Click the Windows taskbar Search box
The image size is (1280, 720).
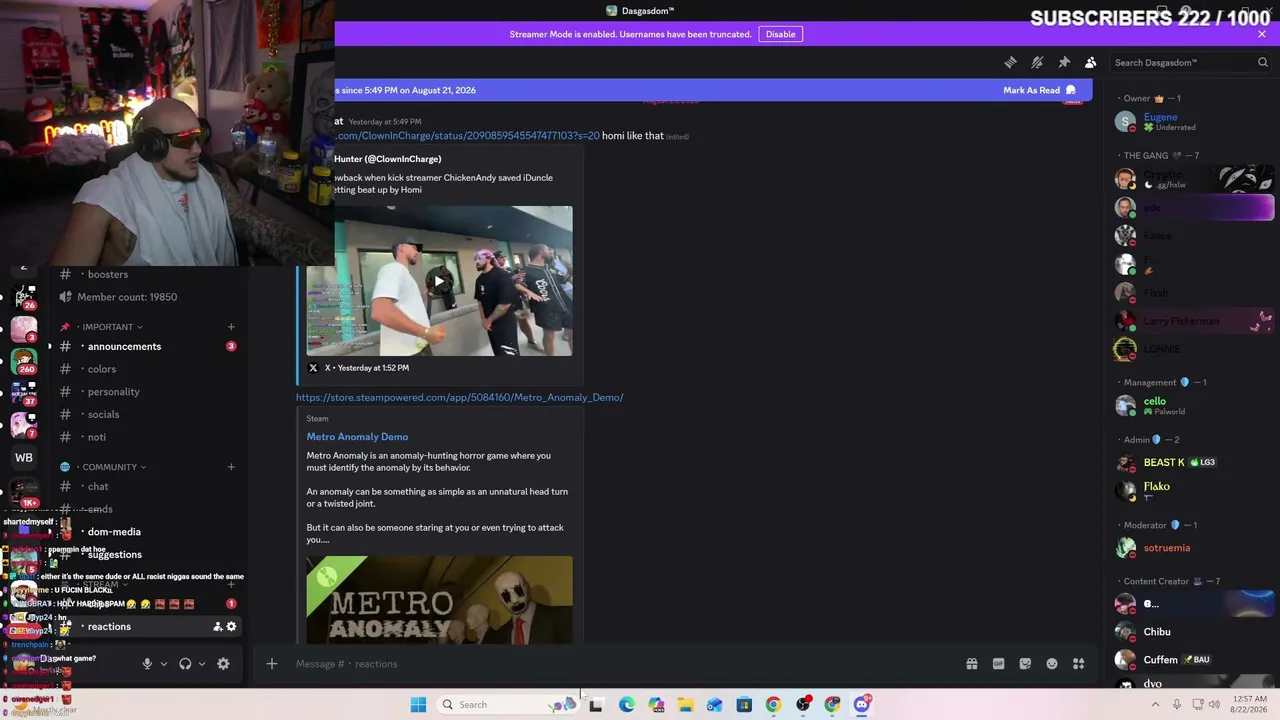click(506, 705)
